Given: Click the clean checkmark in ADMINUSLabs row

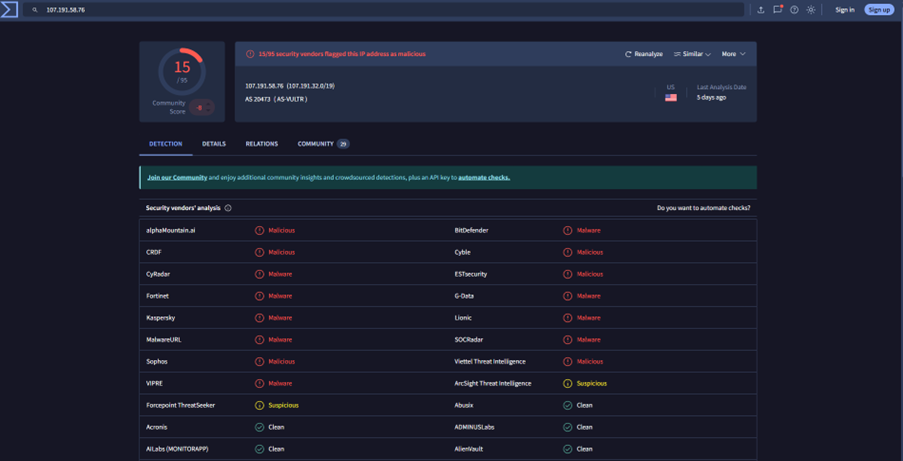Looking at the screenshot, I should (568, 428).
